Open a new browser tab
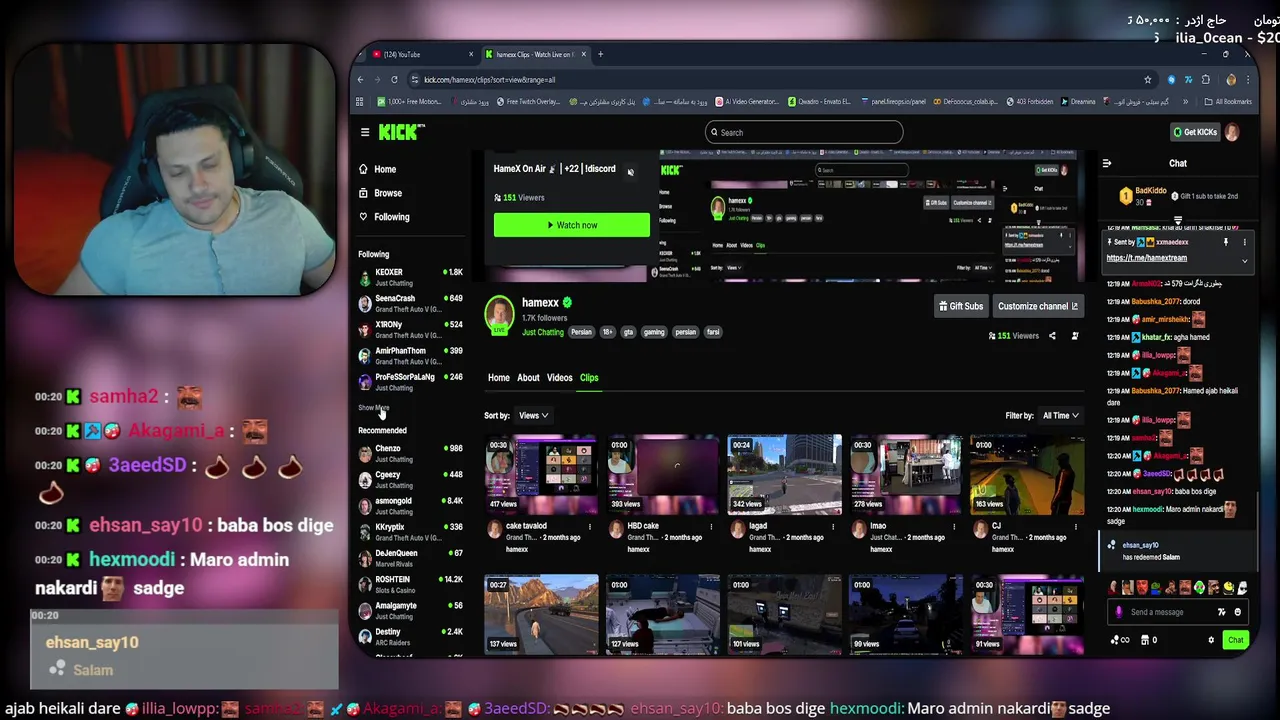 [600, 54]
